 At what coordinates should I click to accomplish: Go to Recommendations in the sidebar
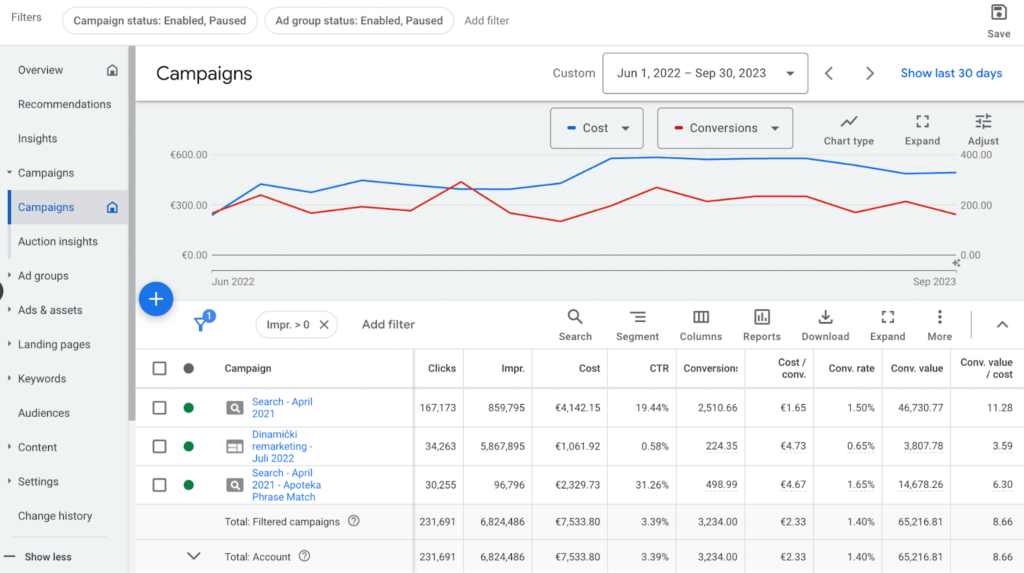64,104
